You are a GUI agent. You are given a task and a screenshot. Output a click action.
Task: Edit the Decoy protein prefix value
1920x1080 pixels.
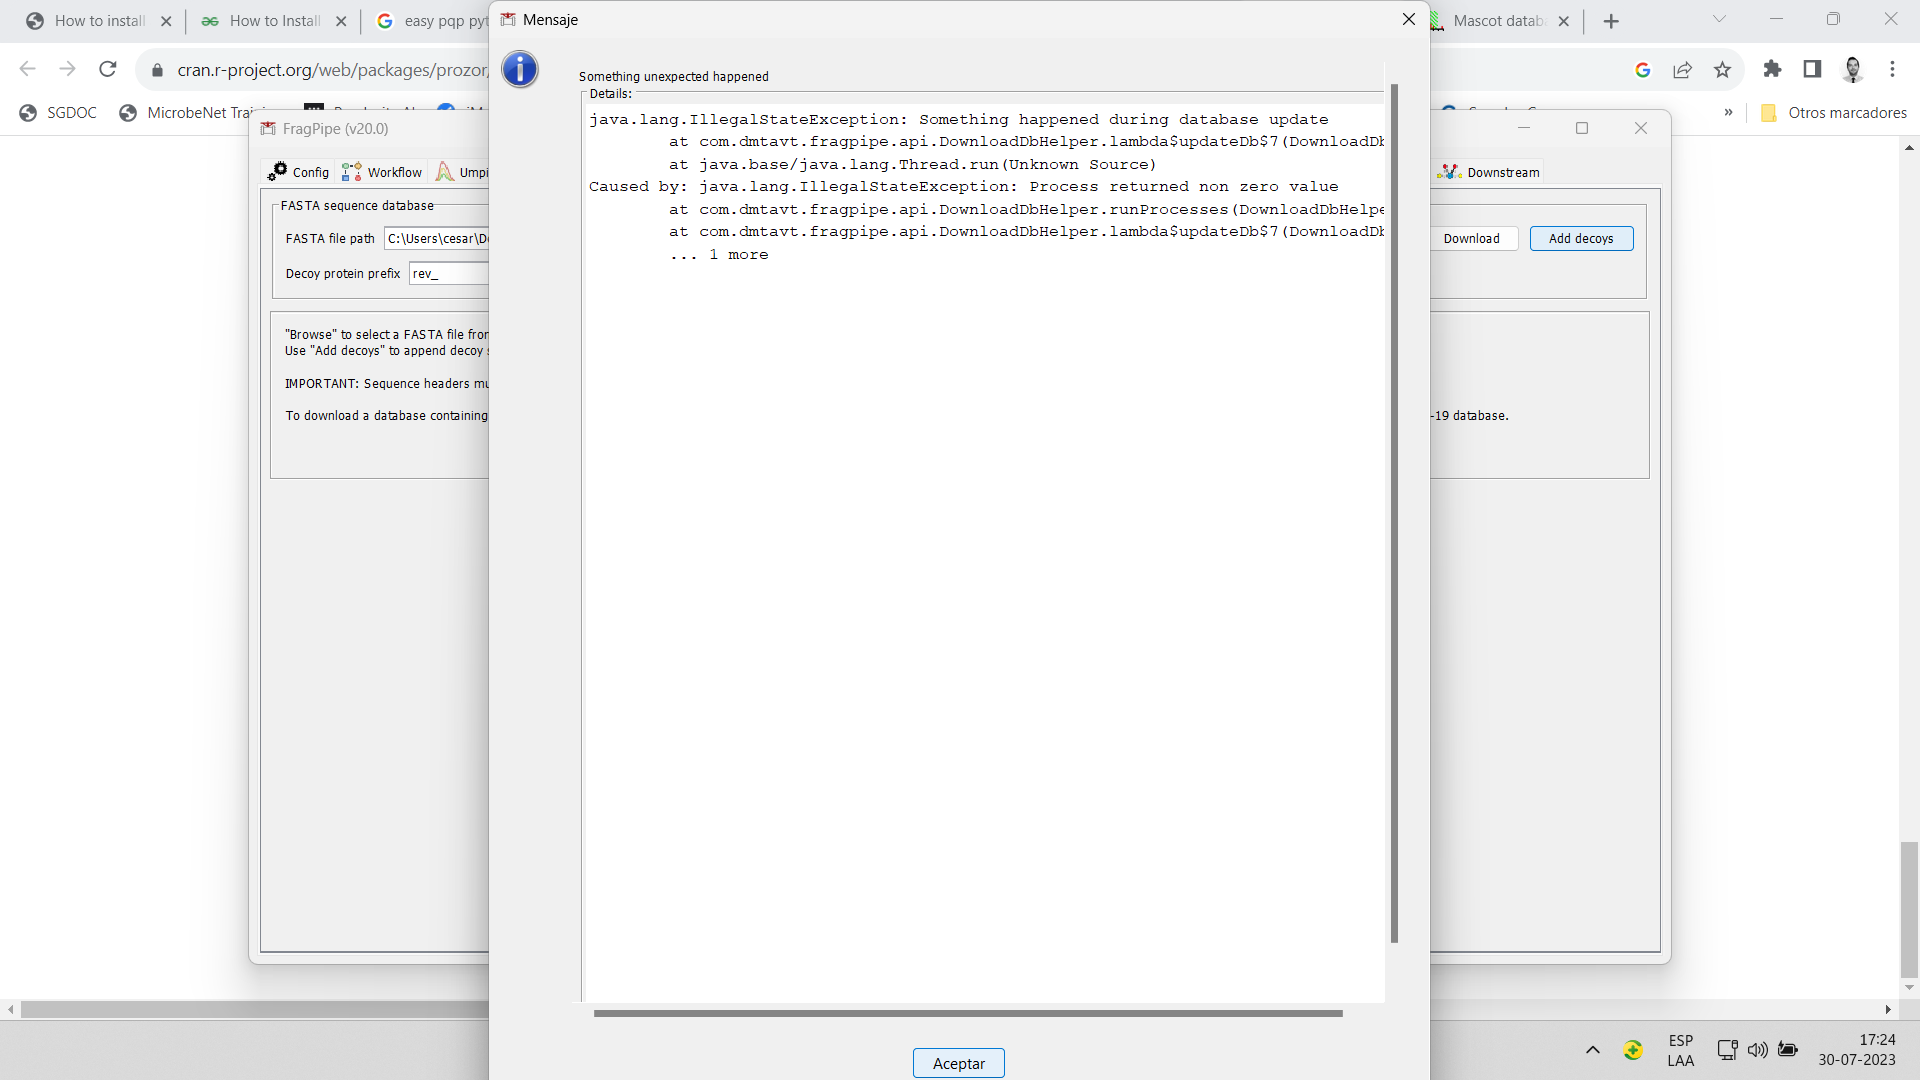tap(448, 273)
